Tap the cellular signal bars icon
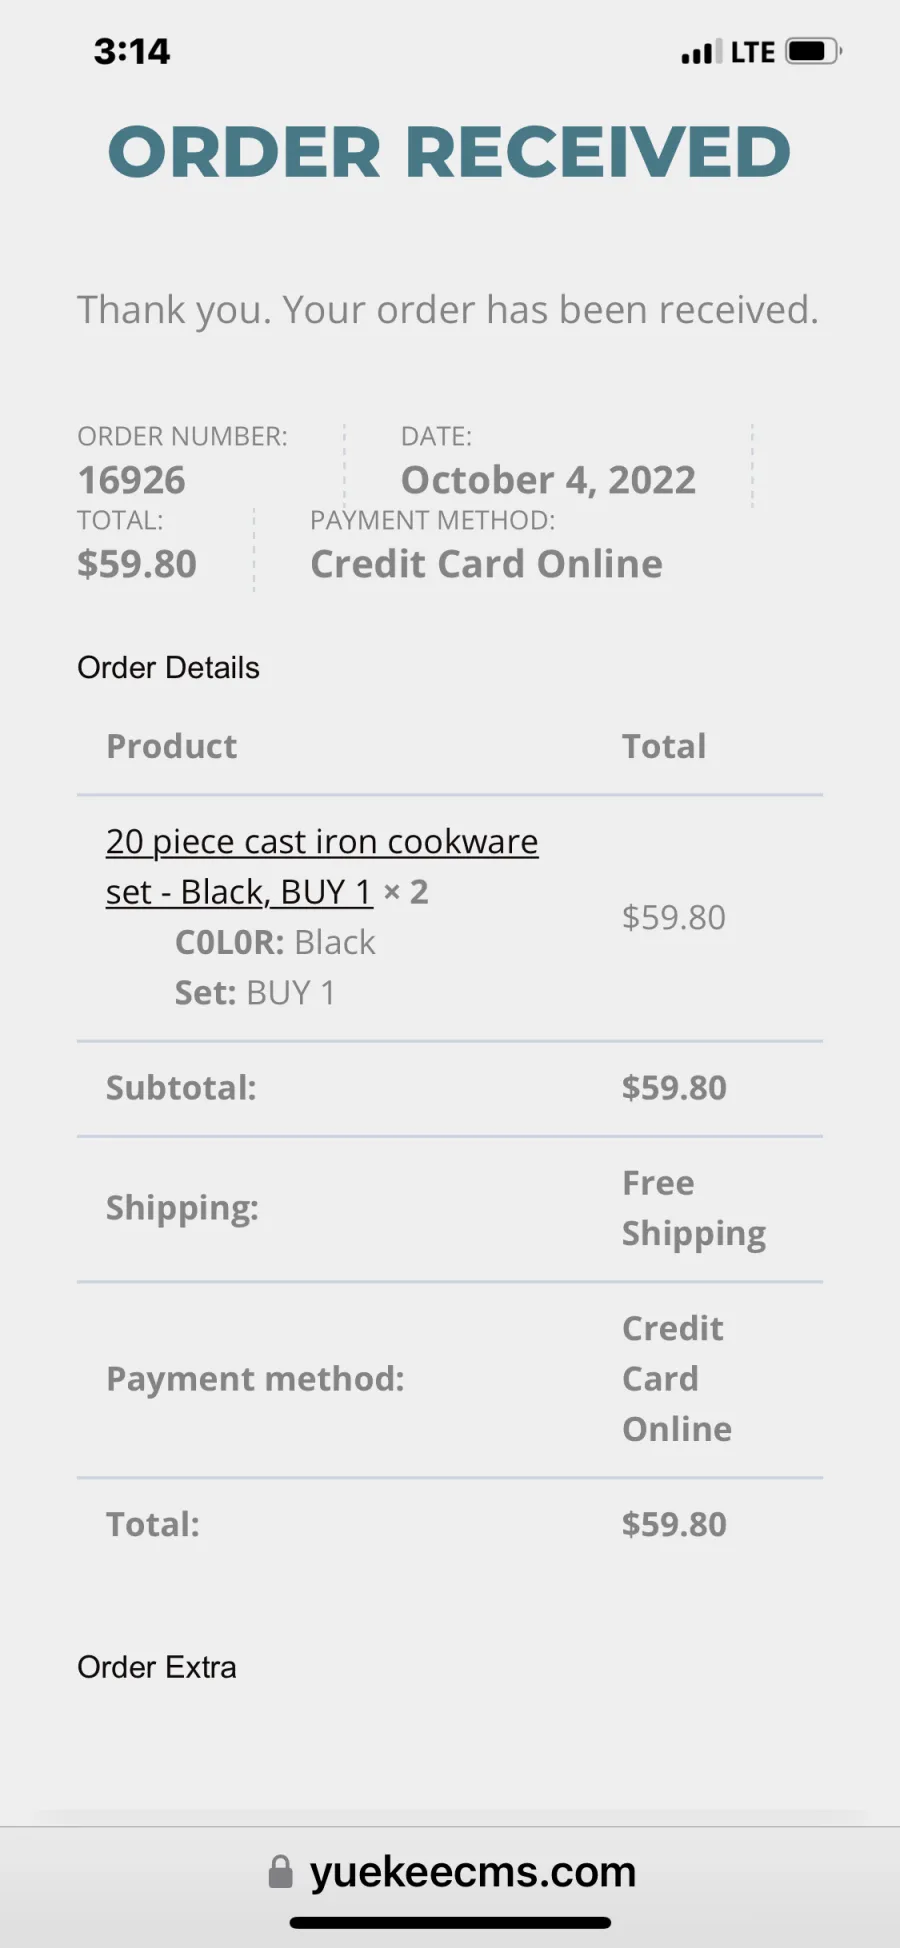This screenshot has height=1948, width=900. point(702,52)
